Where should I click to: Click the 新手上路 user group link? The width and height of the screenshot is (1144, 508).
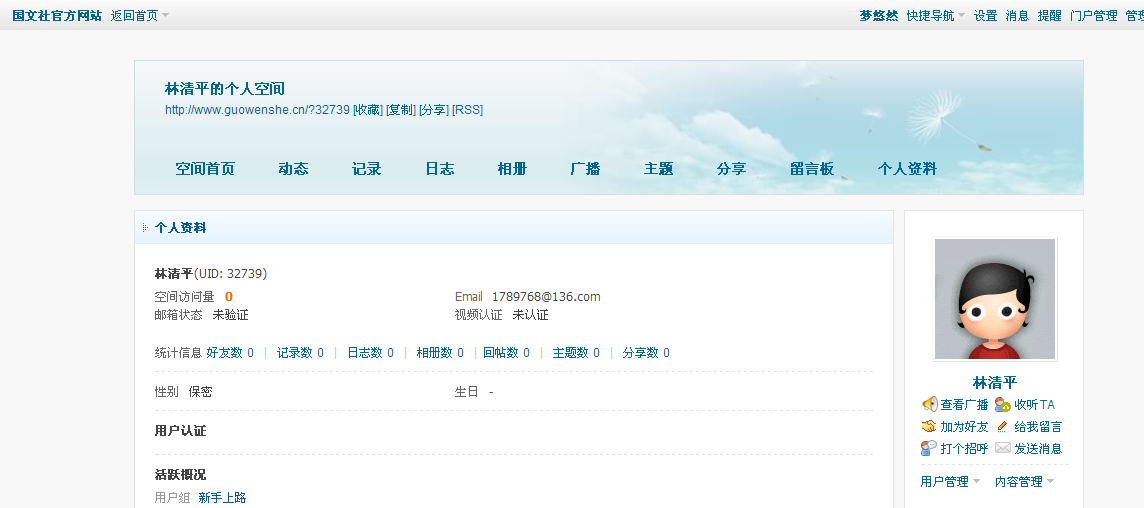click(223, 498)
